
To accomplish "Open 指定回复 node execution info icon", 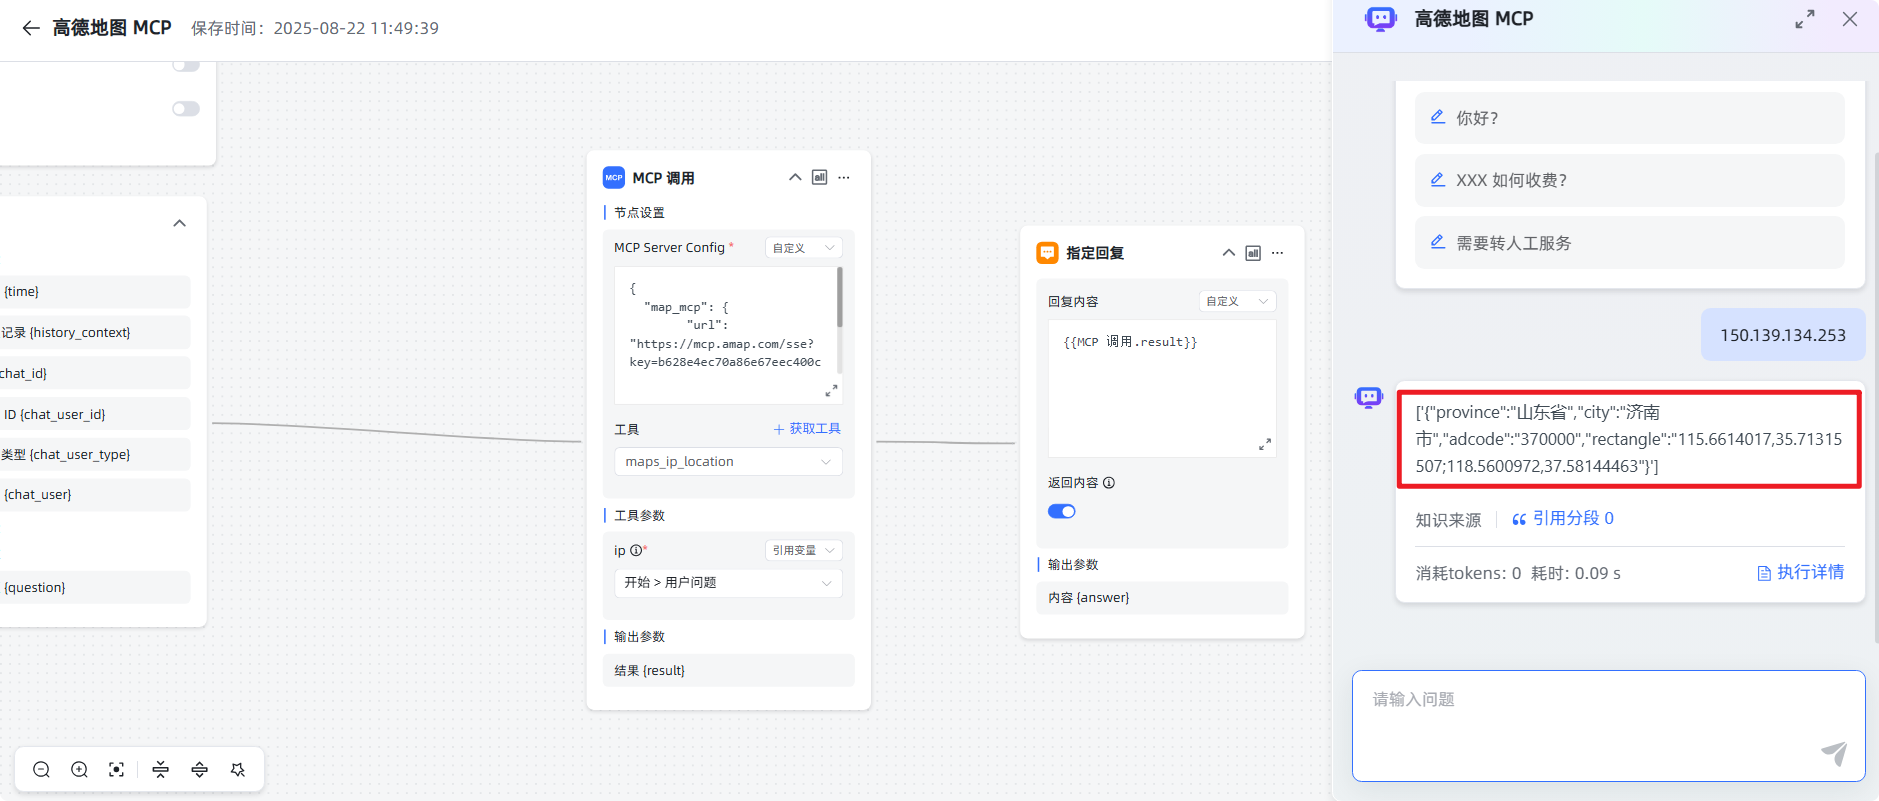I will 1253,253.
